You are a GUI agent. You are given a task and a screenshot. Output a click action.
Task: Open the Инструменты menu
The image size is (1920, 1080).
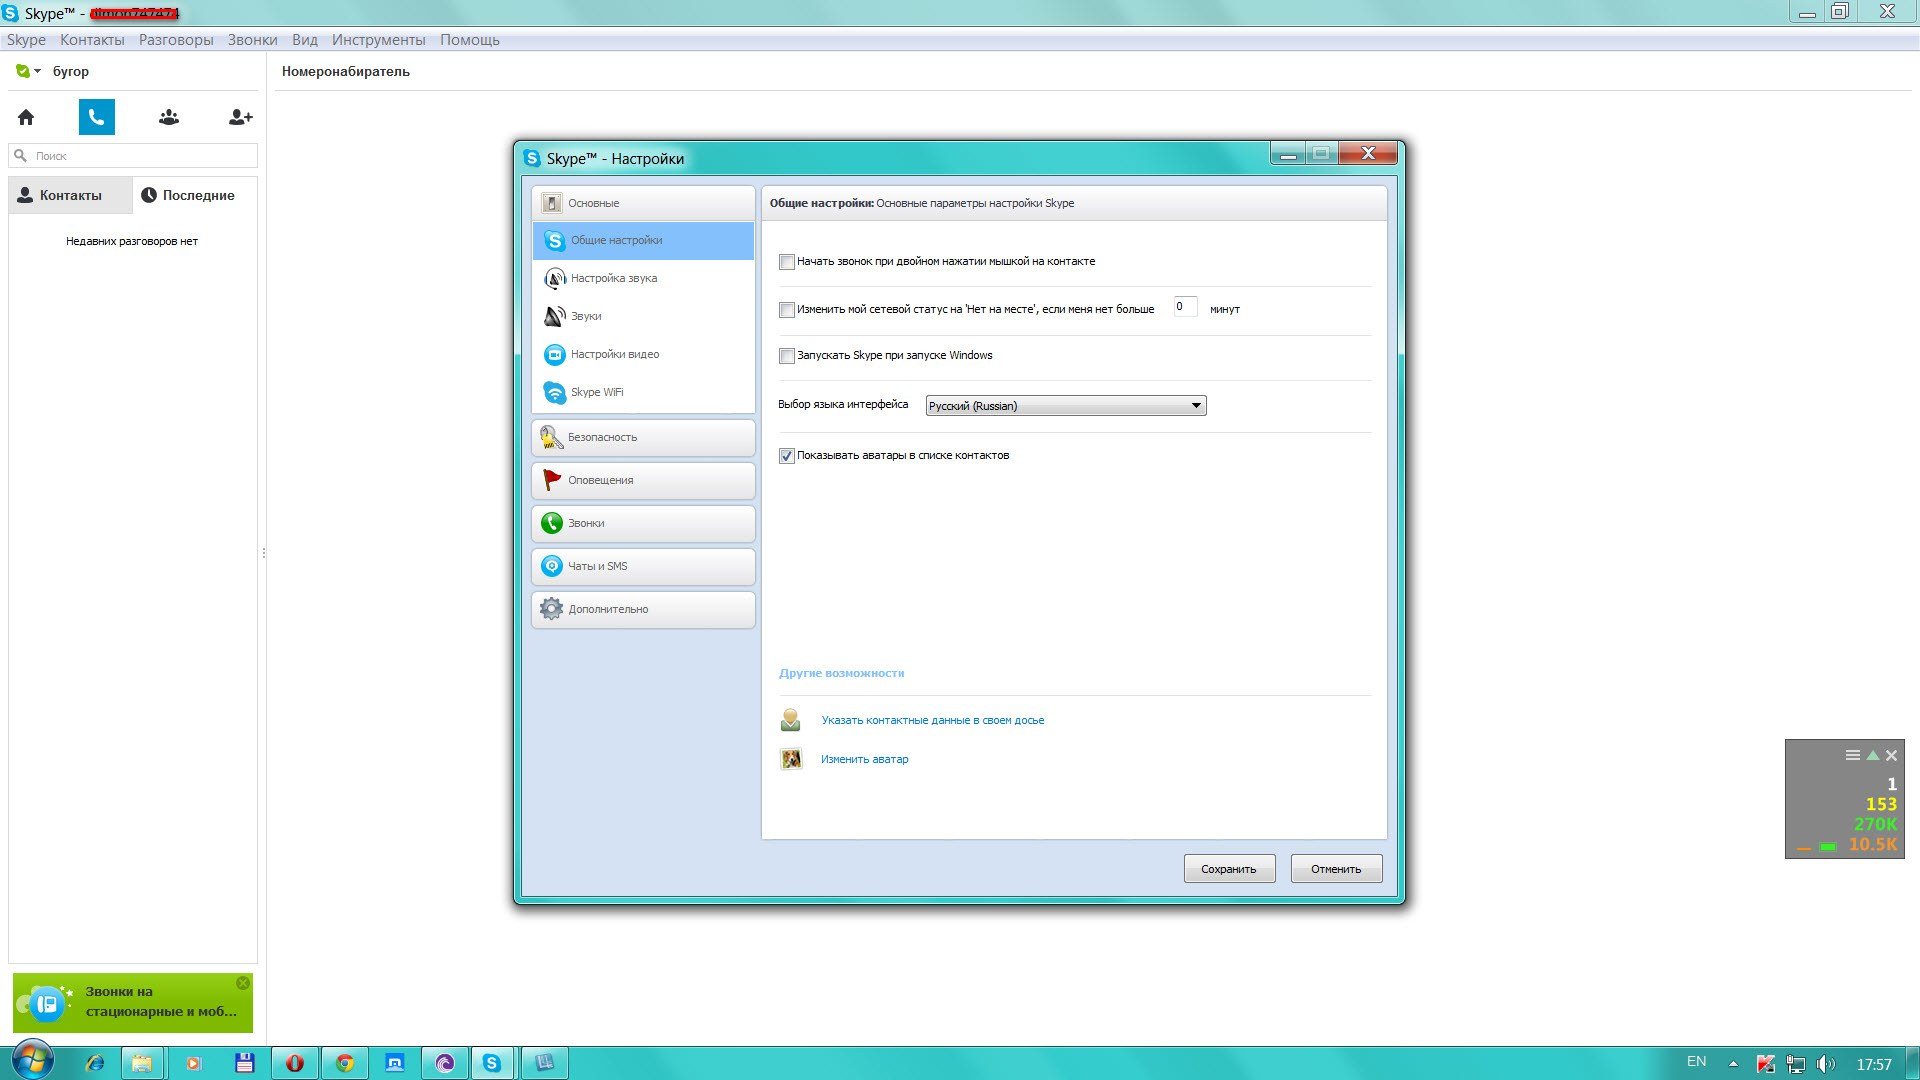(x=379, y=40)
